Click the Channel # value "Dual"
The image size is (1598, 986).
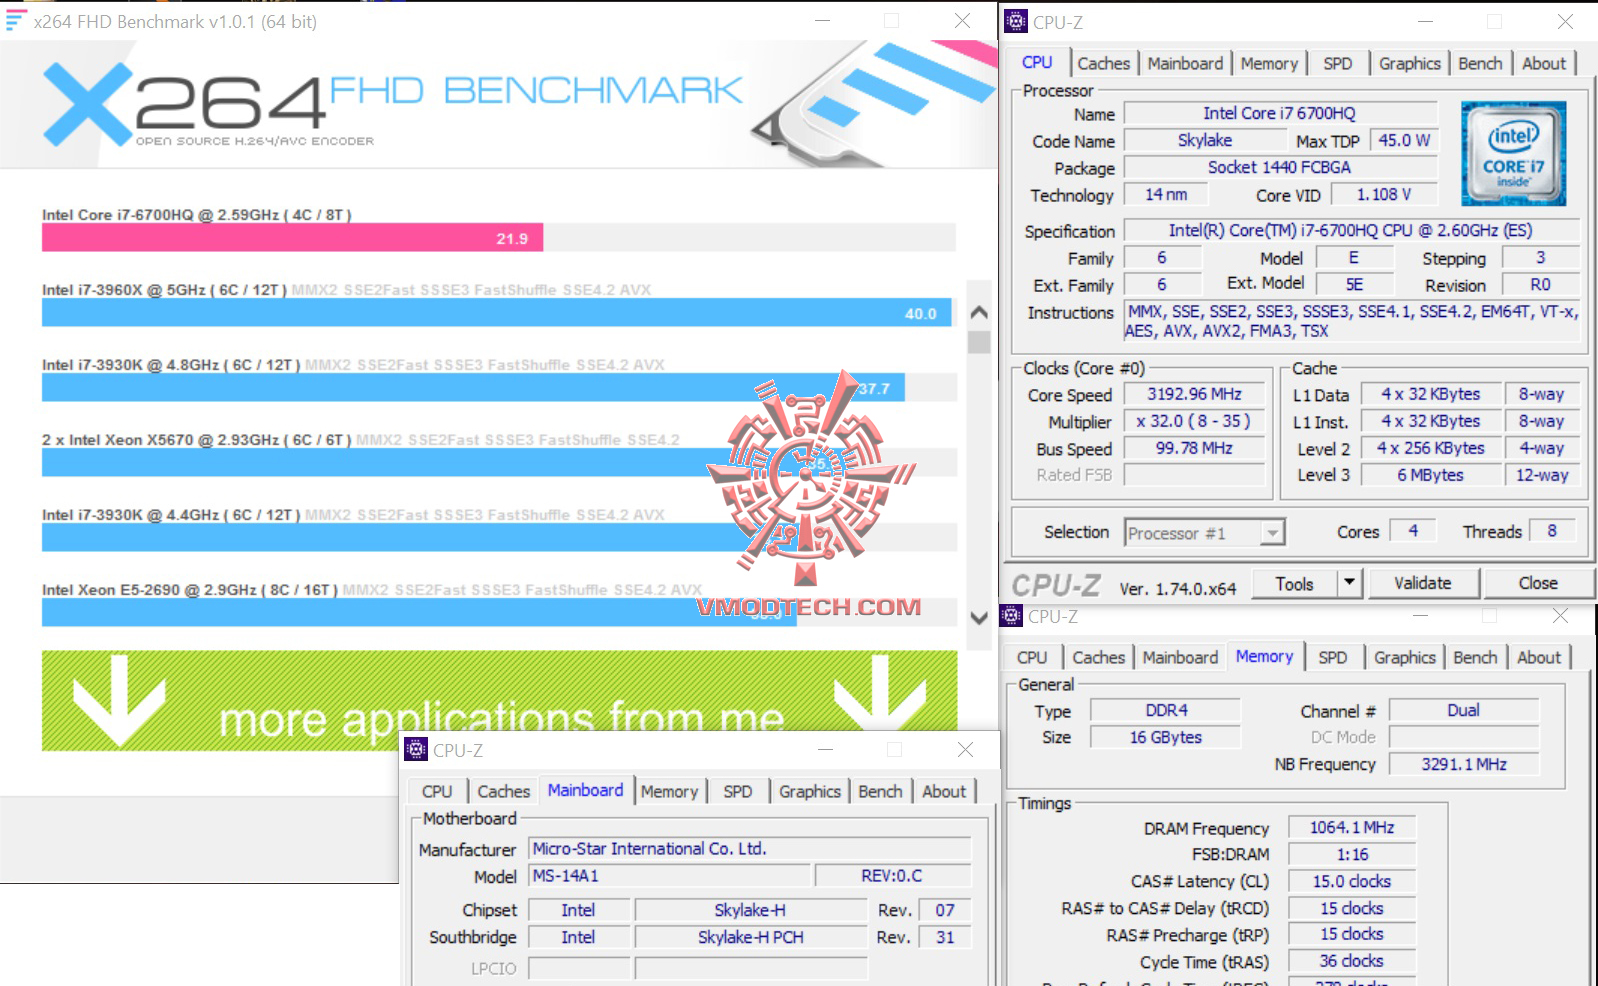pyautogui.click(x=1463, y=711)
